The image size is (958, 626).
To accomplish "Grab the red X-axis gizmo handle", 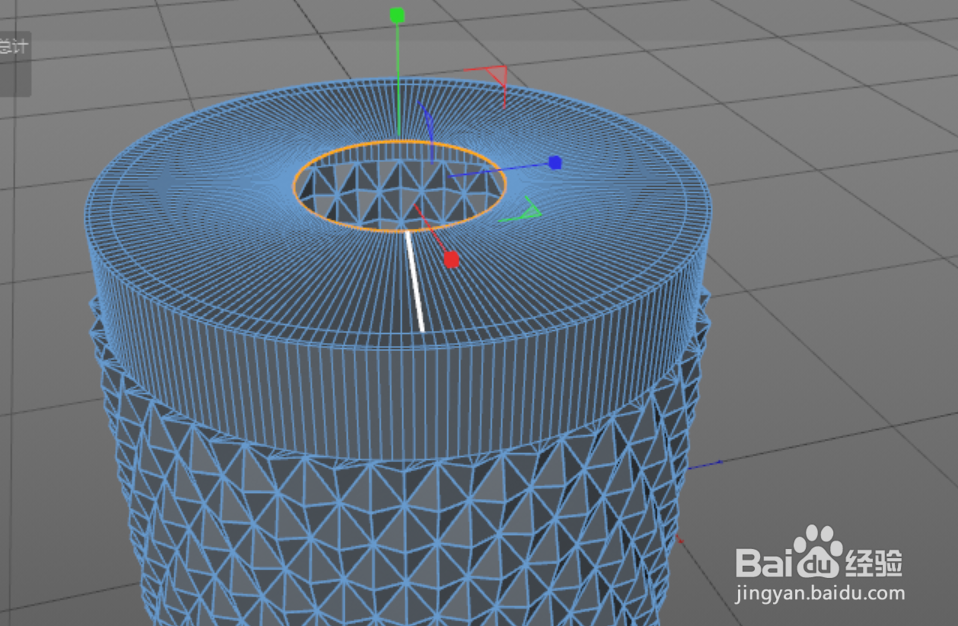I will [x=452, y=260].
